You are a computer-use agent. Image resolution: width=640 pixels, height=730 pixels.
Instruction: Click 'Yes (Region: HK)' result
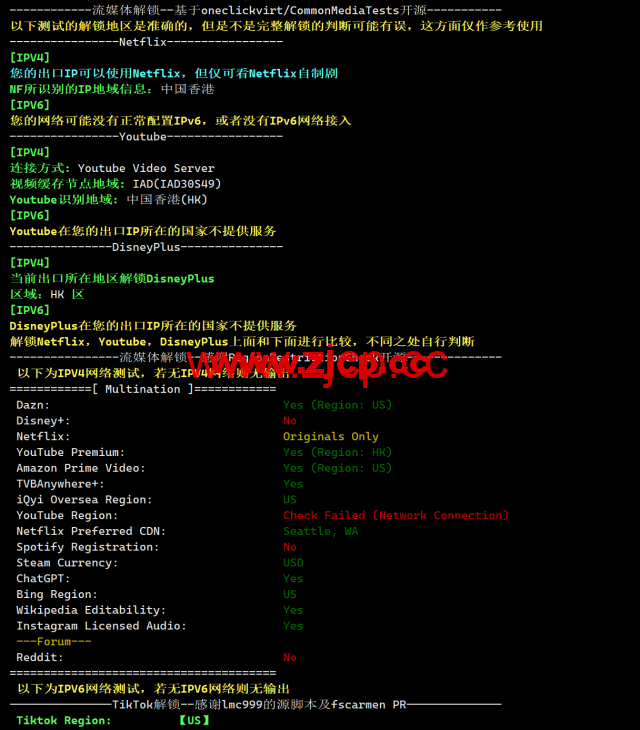pyautogui.click(x=337, y=453)
